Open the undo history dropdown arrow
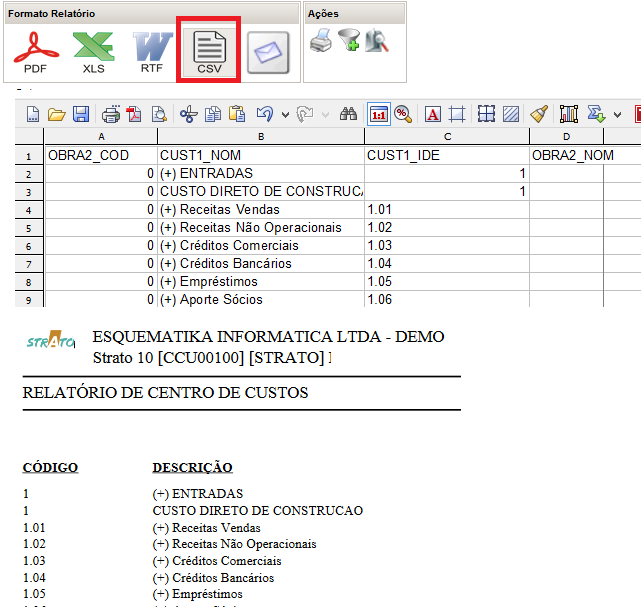Viewport: 641px width, 607px height. (285, 115)
